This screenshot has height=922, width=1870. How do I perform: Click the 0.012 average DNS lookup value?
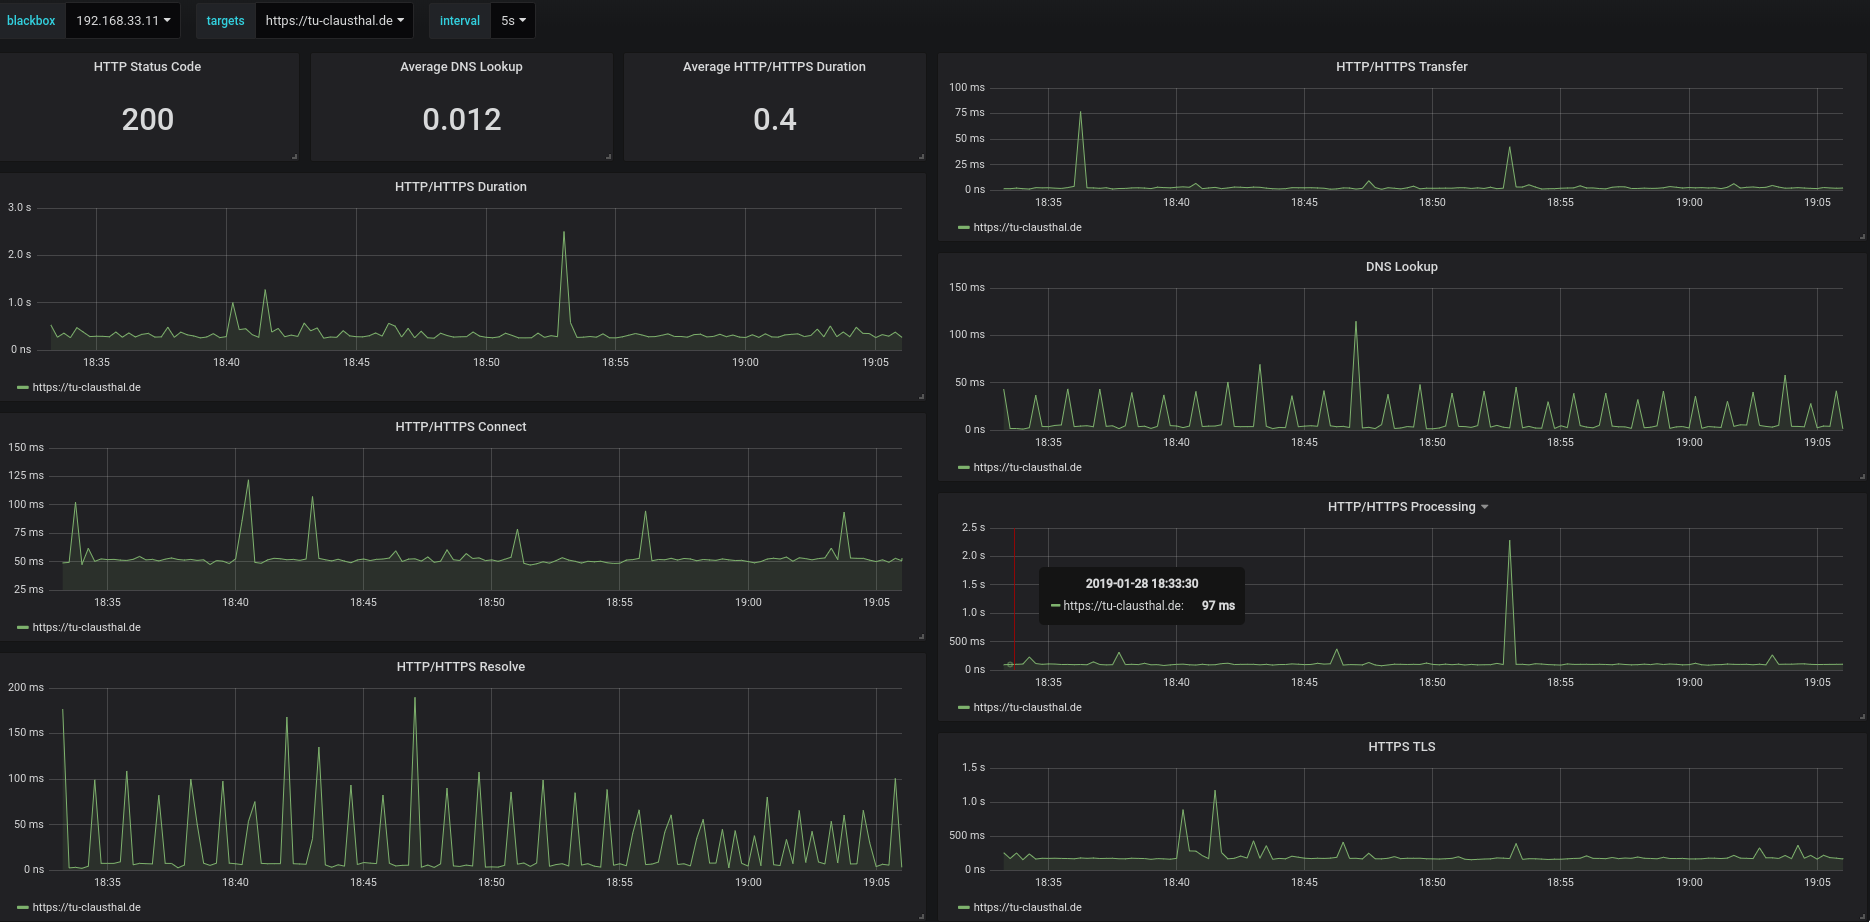(462, 120)
